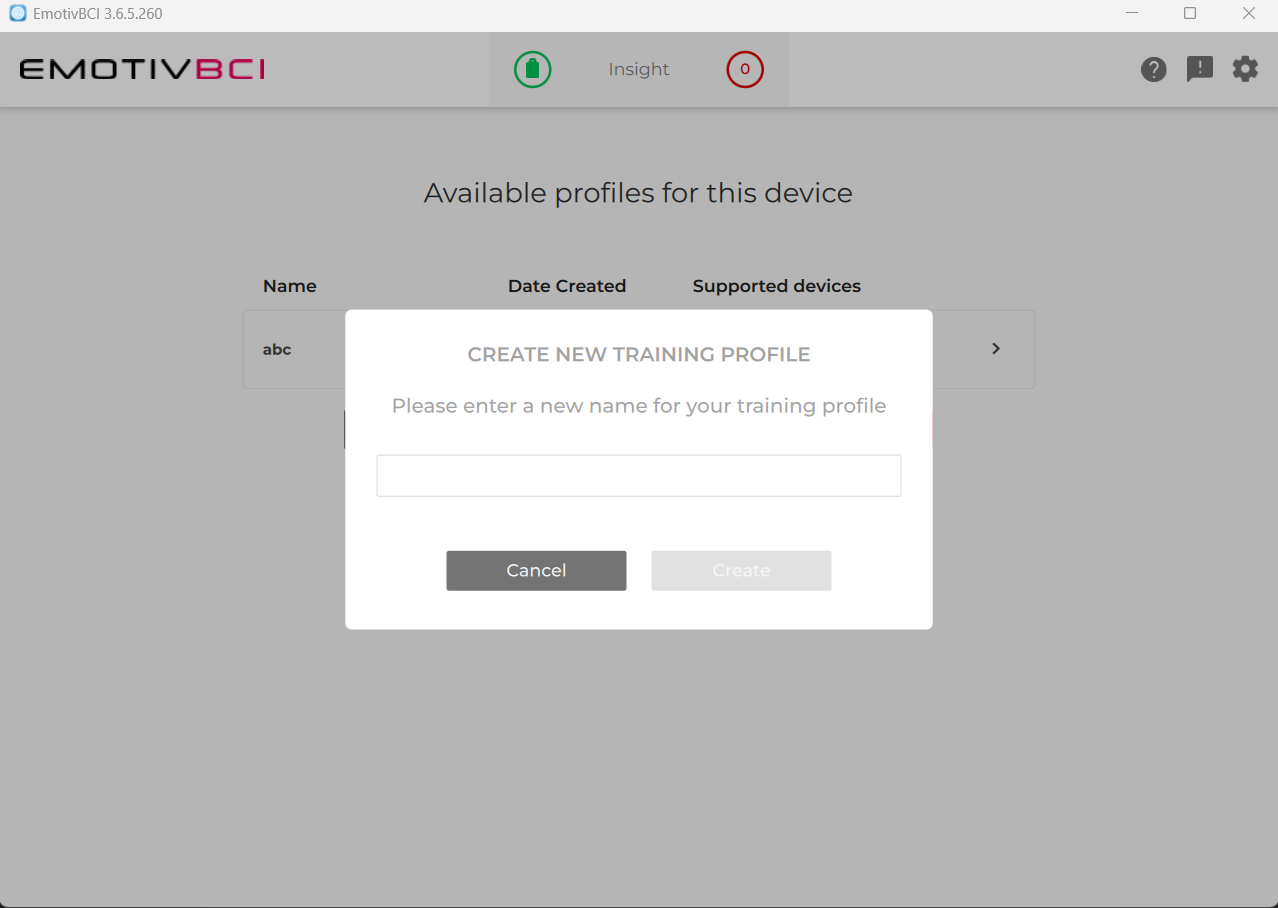
Task: Select the Insight device label
Action: [638, 69]
